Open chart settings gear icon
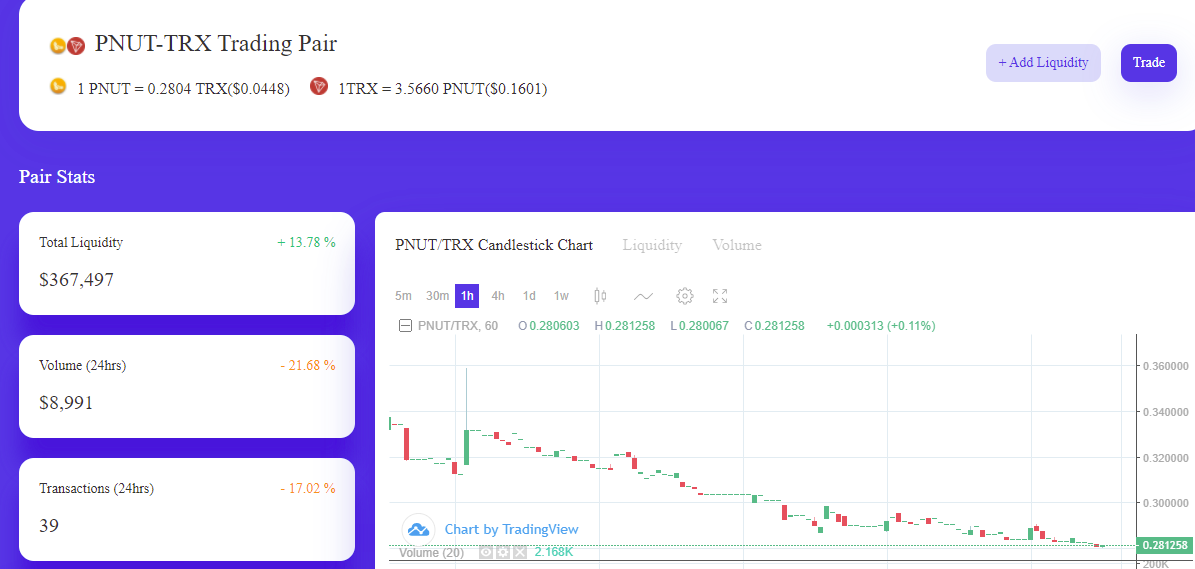 click(684, 296)
